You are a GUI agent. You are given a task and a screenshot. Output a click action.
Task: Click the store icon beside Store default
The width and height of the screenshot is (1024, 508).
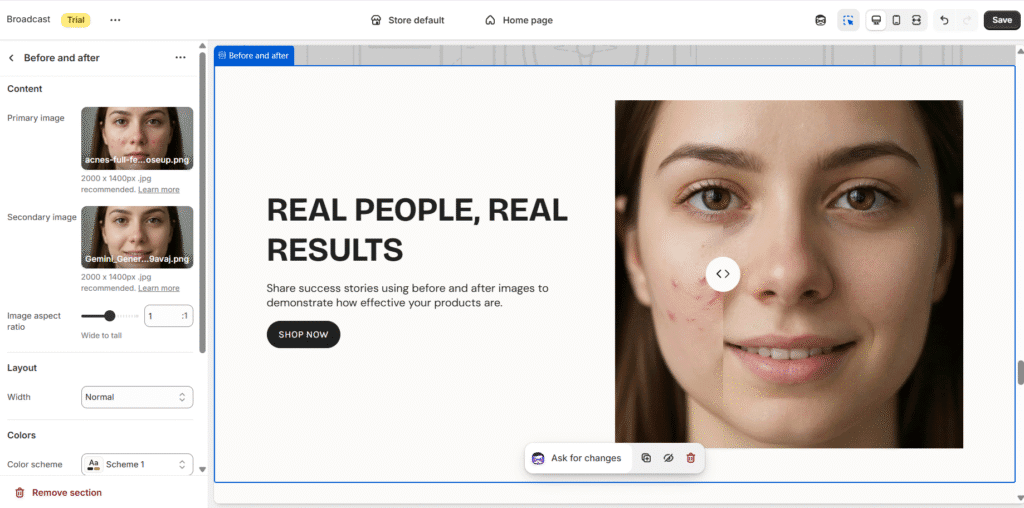376,20
